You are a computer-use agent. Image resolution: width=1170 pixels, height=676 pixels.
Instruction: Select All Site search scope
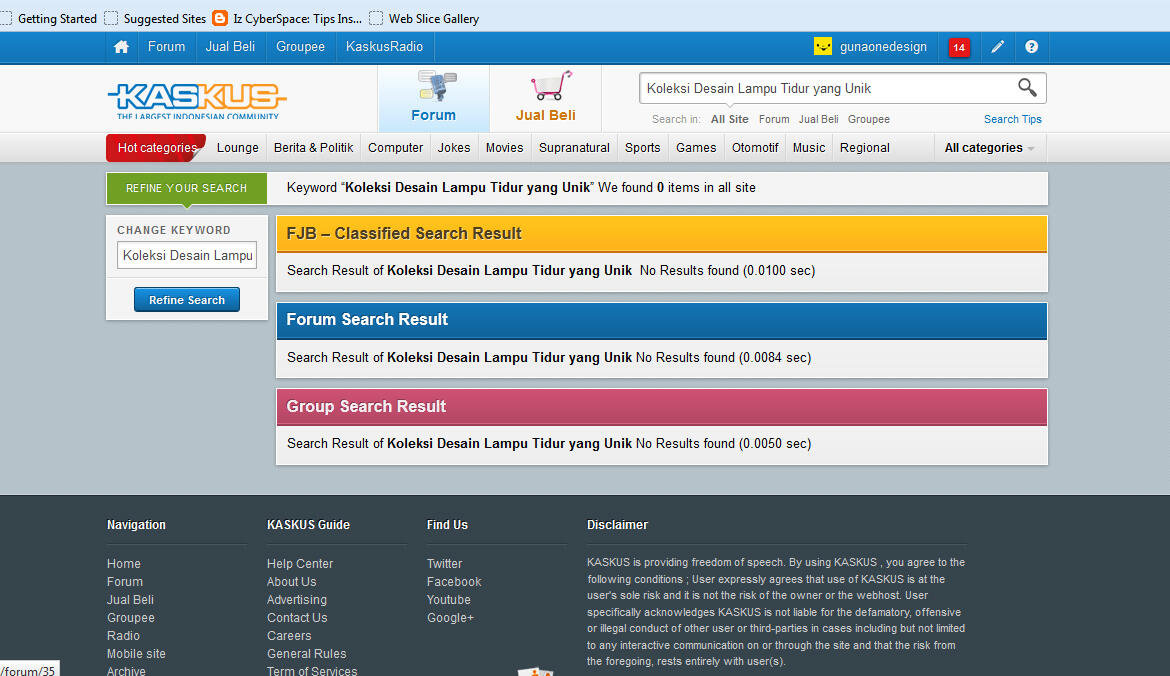click(729, 119)
